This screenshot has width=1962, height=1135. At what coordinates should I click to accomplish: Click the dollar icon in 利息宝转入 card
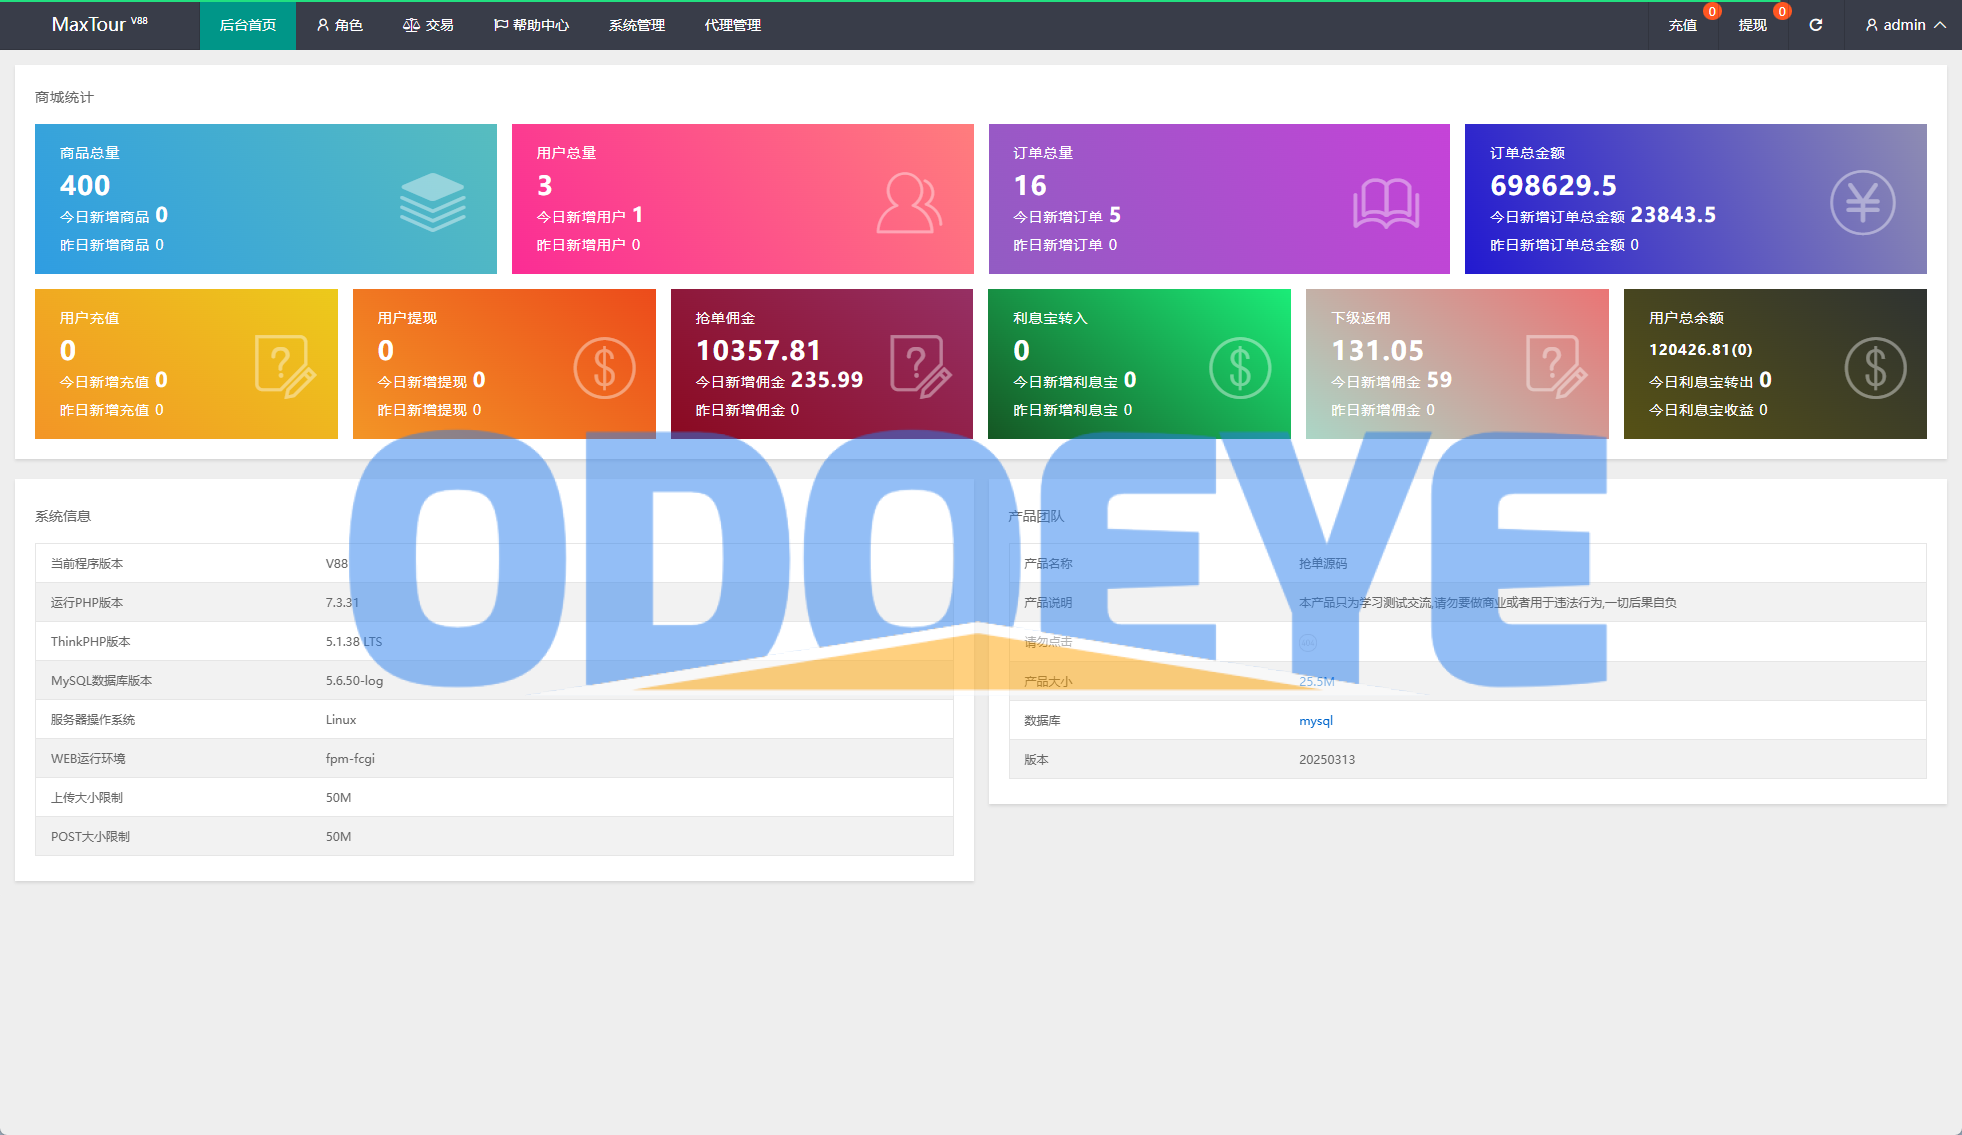(1239, 368)
